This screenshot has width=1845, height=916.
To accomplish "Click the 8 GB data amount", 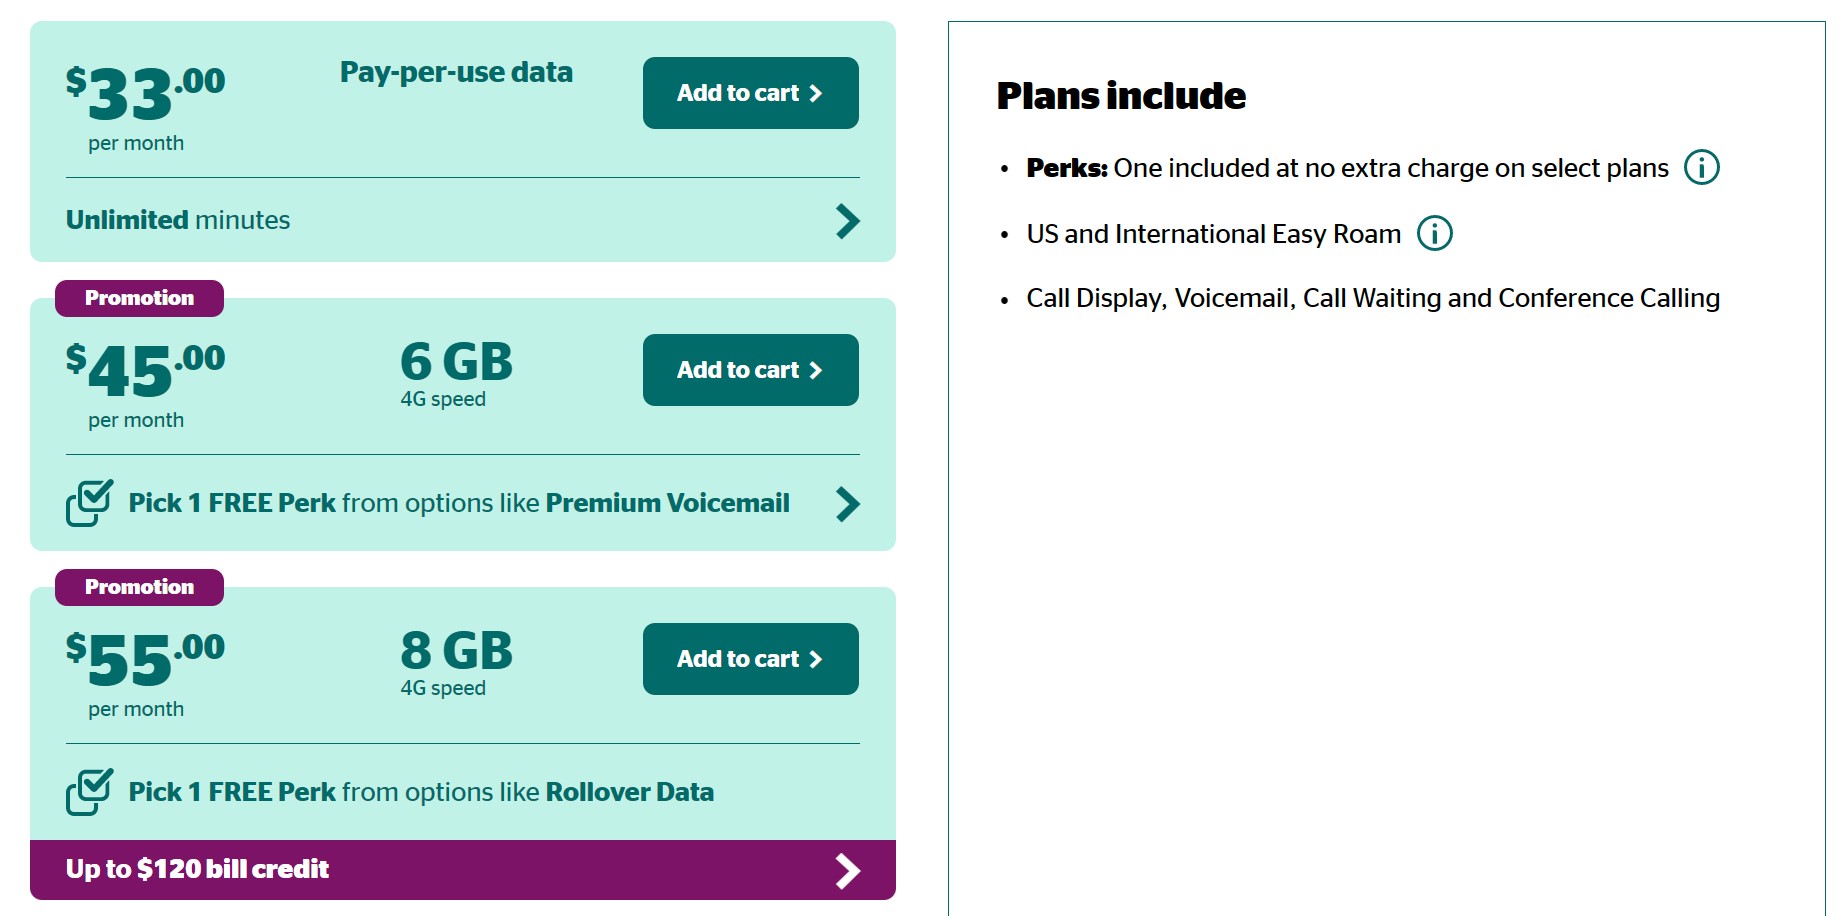I will click(x=456, y=651).
